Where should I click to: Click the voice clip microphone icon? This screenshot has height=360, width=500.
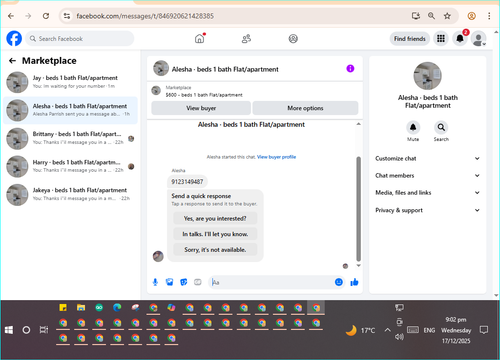click(x=155, y=282)
